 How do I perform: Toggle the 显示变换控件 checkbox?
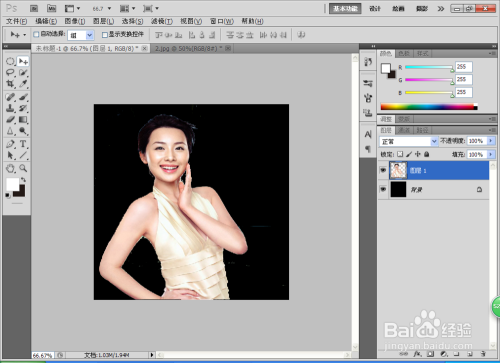point(105,35)
